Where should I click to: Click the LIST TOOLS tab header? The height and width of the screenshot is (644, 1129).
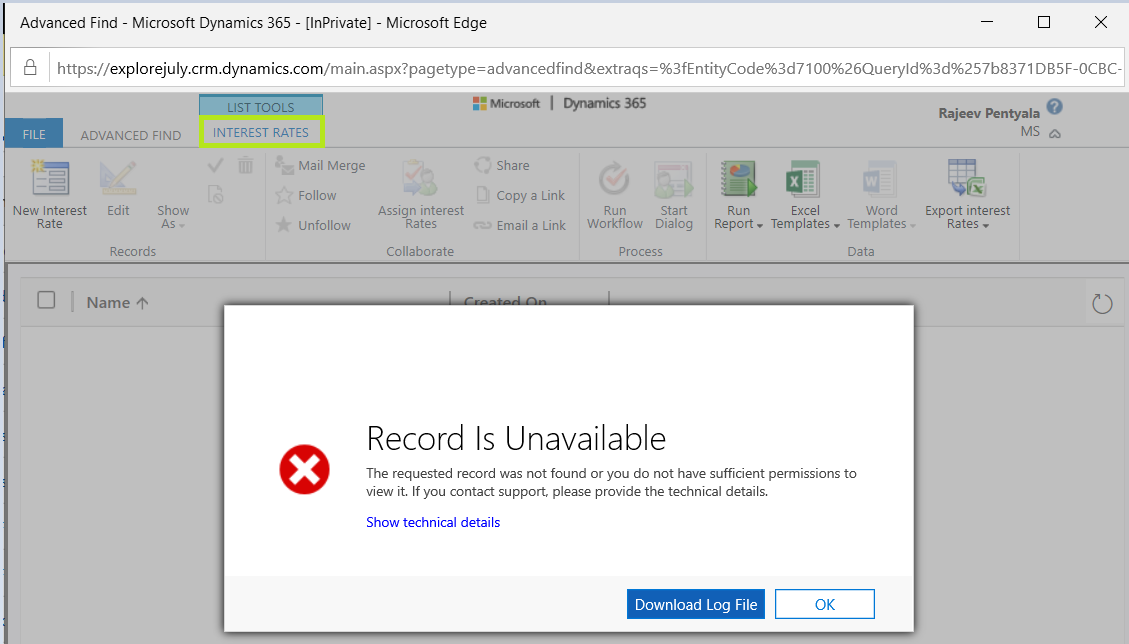tap(261, 106)
